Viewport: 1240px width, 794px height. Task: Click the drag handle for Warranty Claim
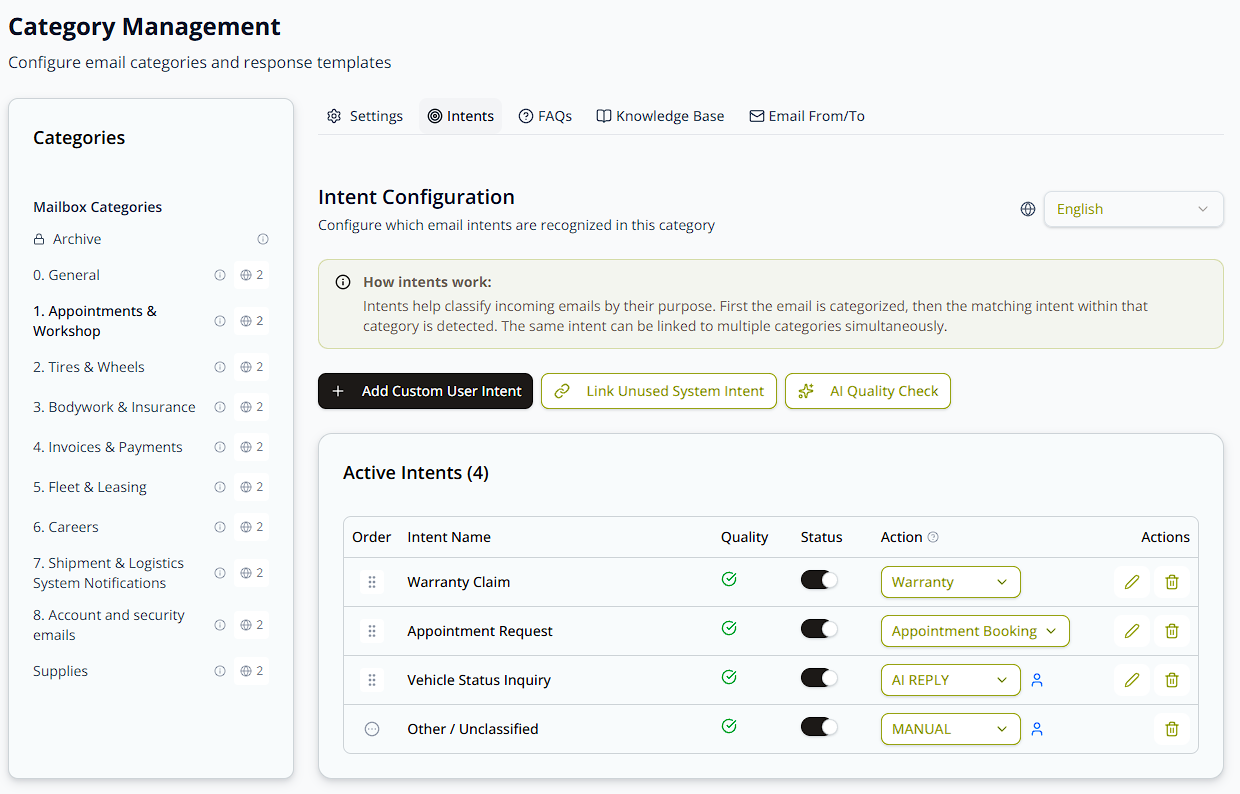point(372,582)
